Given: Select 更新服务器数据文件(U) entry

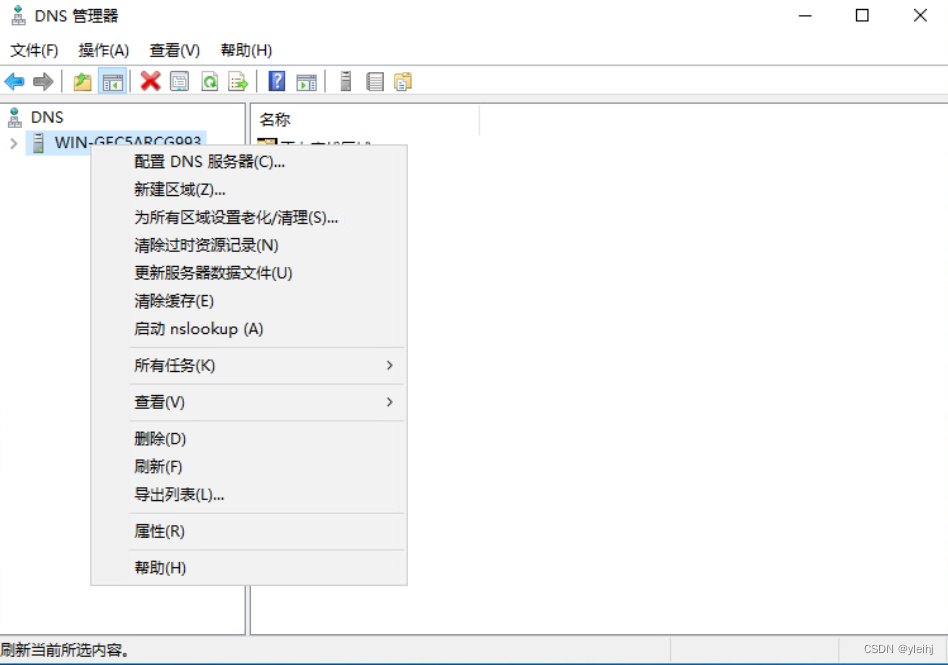Looking at the screenshot, I should point(249,273).
